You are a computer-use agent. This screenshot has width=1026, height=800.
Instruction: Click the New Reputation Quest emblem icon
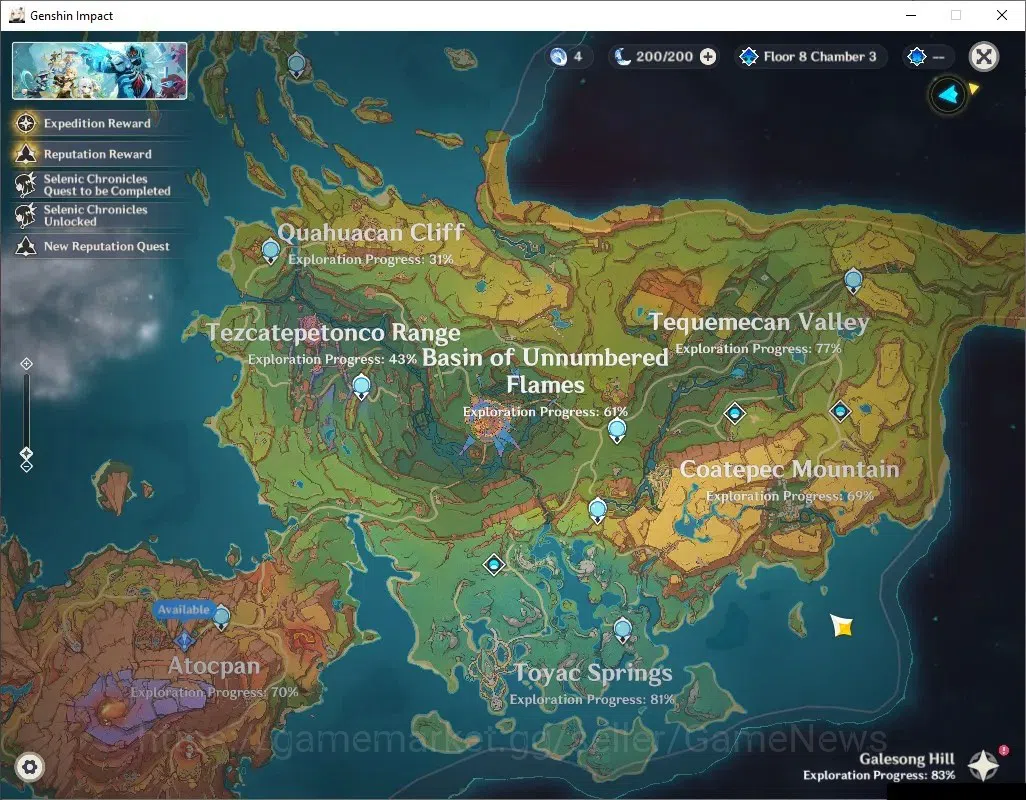(x=26, y=246)
